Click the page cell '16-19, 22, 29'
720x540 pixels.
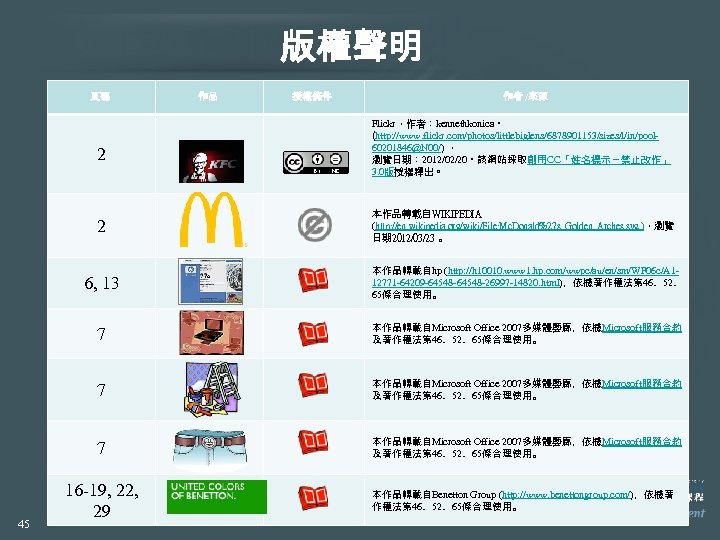[x=101, y=500]
